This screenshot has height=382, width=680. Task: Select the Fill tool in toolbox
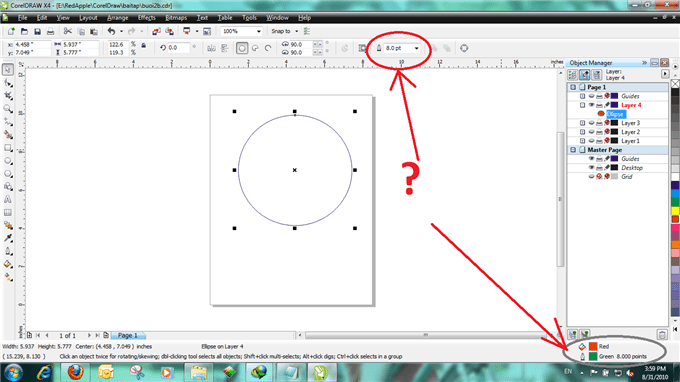8,264
